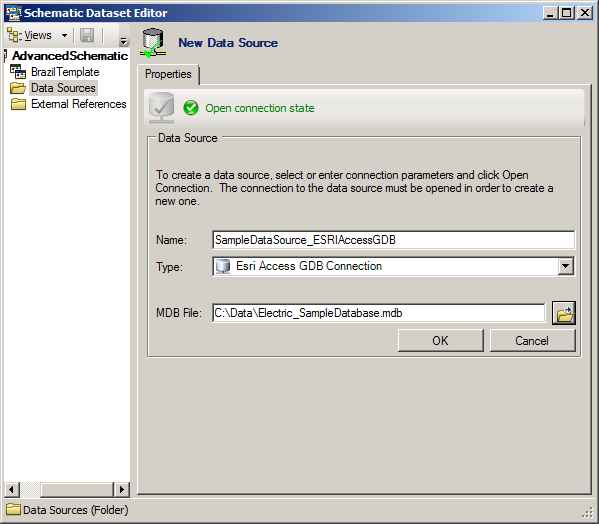Image resolution: width=599 pixels, height=524 pixels.
Task: Click the status bar folder icon
Action: pos(13,509)
